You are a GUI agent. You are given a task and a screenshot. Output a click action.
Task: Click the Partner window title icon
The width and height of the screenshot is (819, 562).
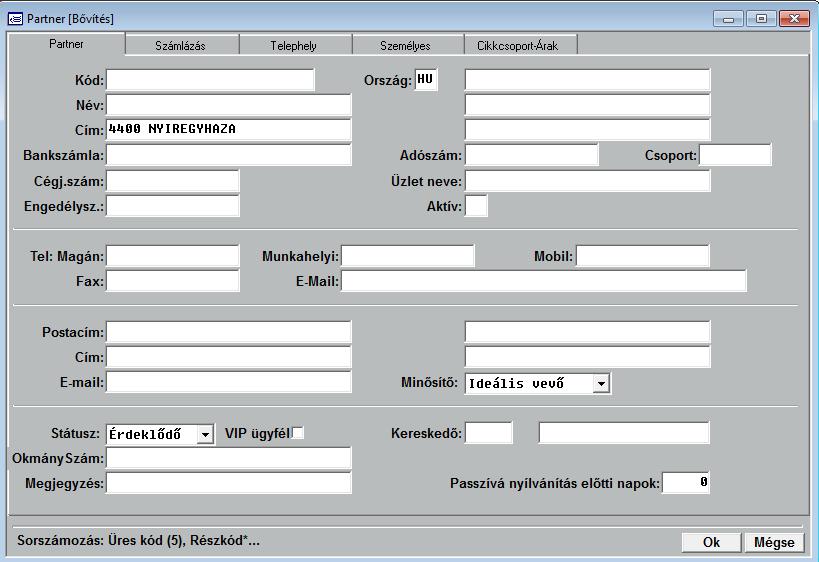pos(15,19)
